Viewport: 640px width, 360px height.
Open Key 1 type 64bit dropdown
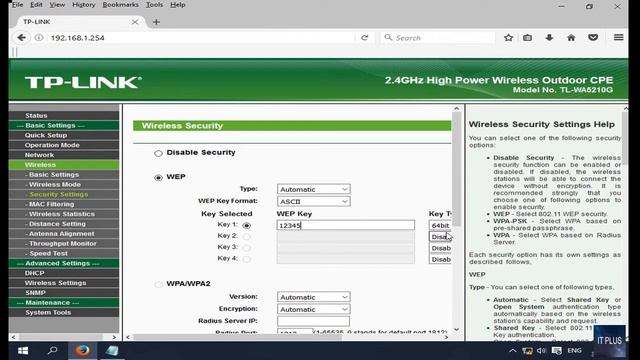coord(440,225)
